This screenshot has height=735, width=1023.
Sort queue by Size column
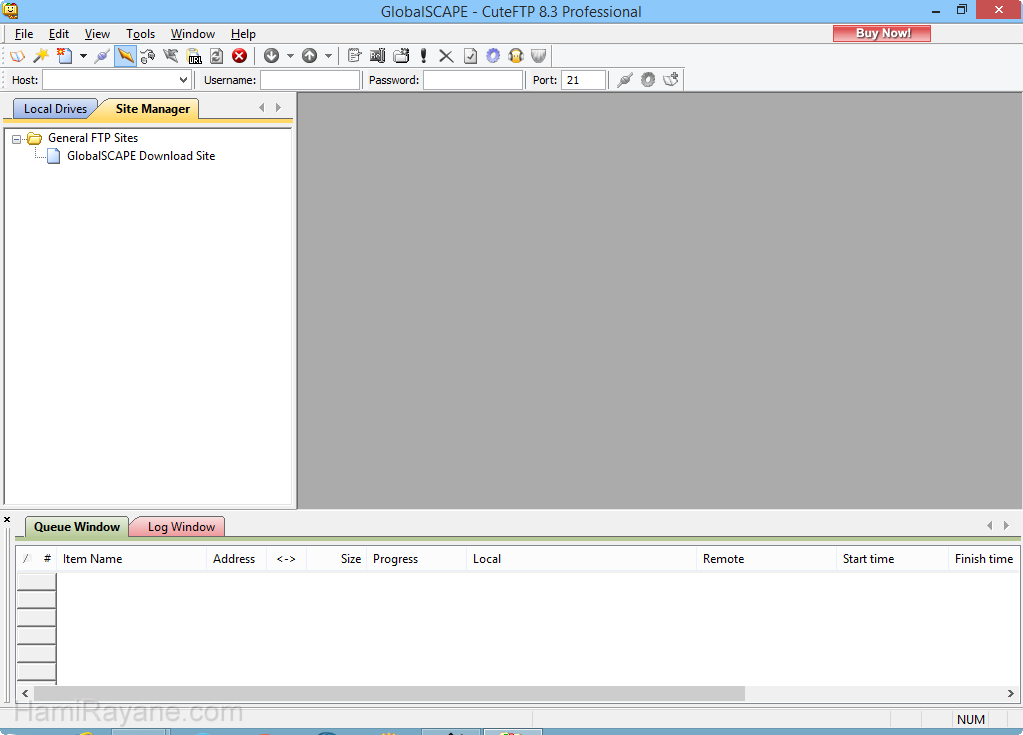(x=337, y=559)
